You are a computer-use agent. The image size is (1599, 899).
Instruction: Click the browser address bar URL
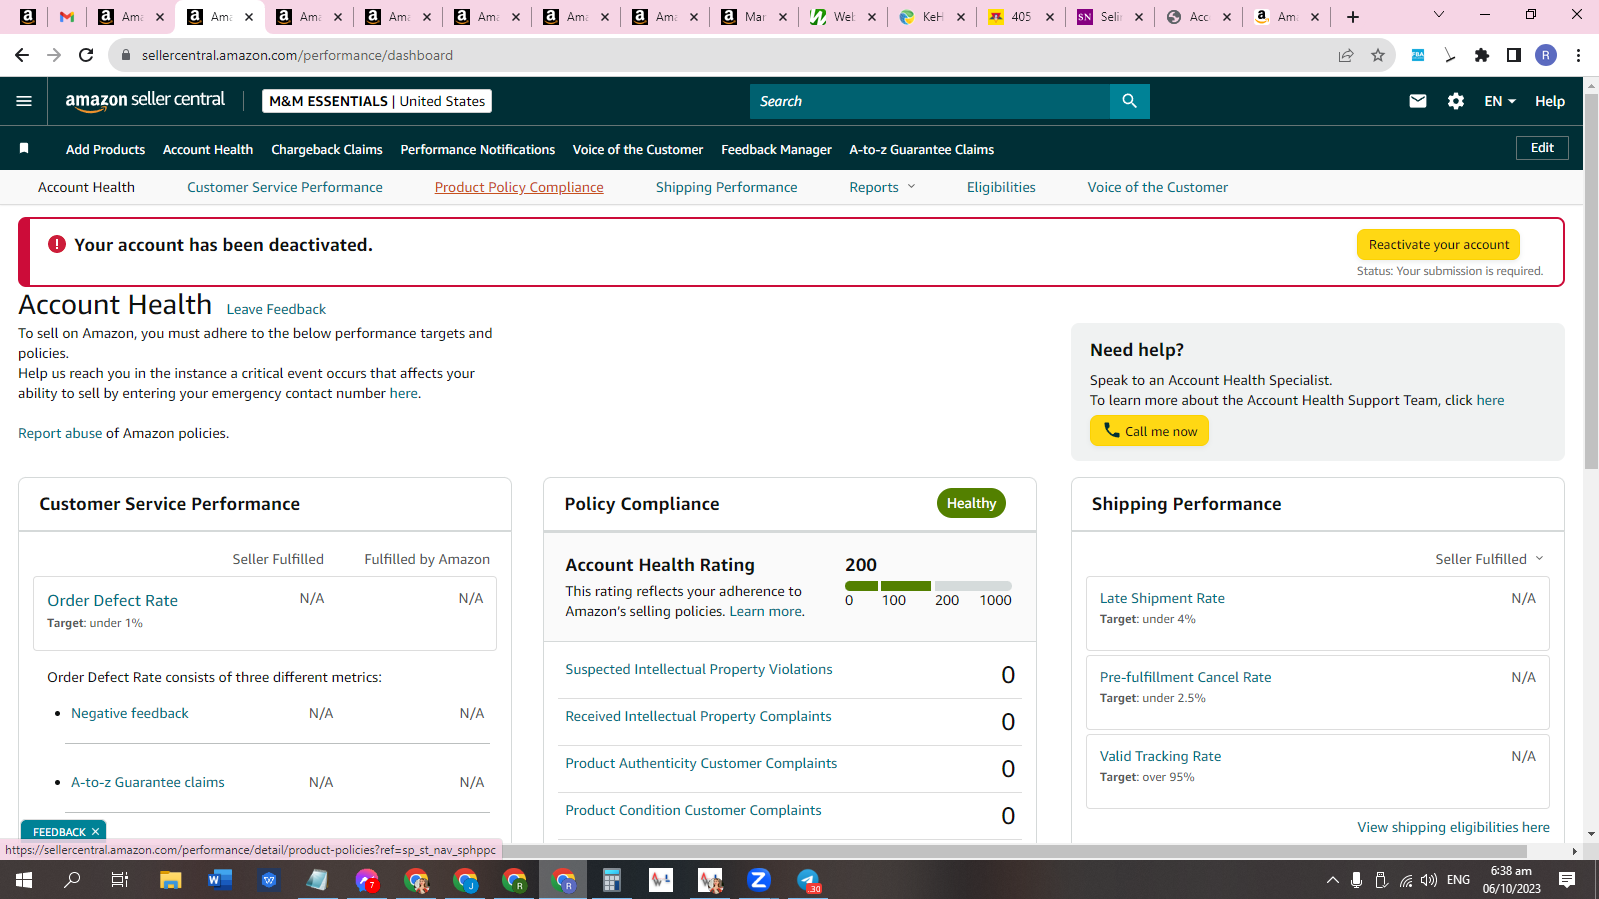point(297,55)
